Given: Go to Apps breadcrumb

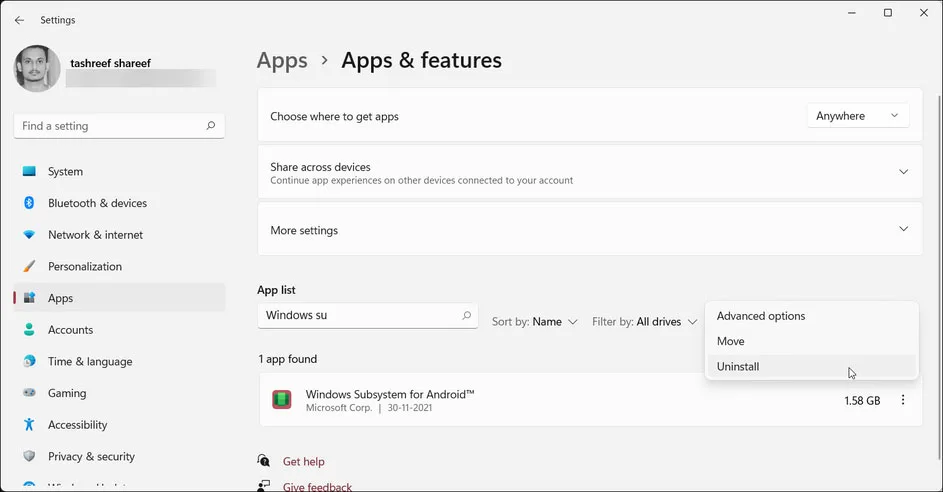Looking at the screenshot, I should [x=282, y=60].
